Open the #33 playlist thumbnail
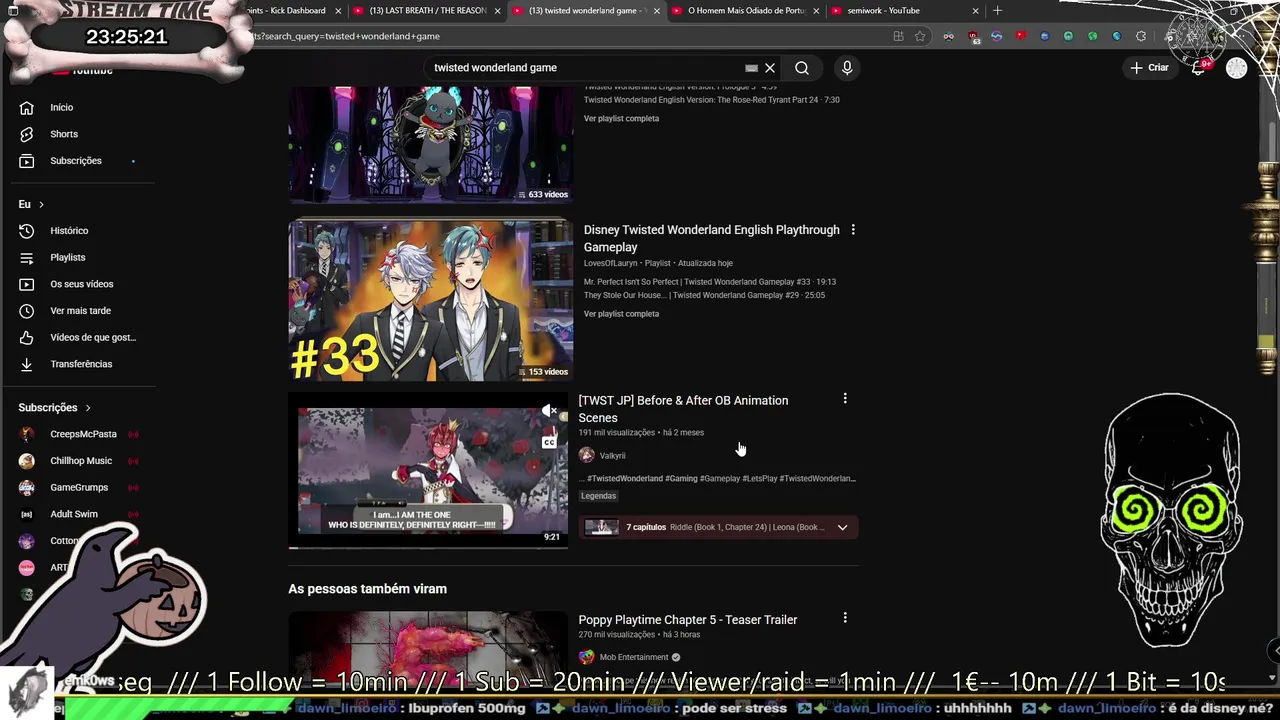Image resolution: width=1280 pixels, height=720 pixels. click(x=431, y=300)
